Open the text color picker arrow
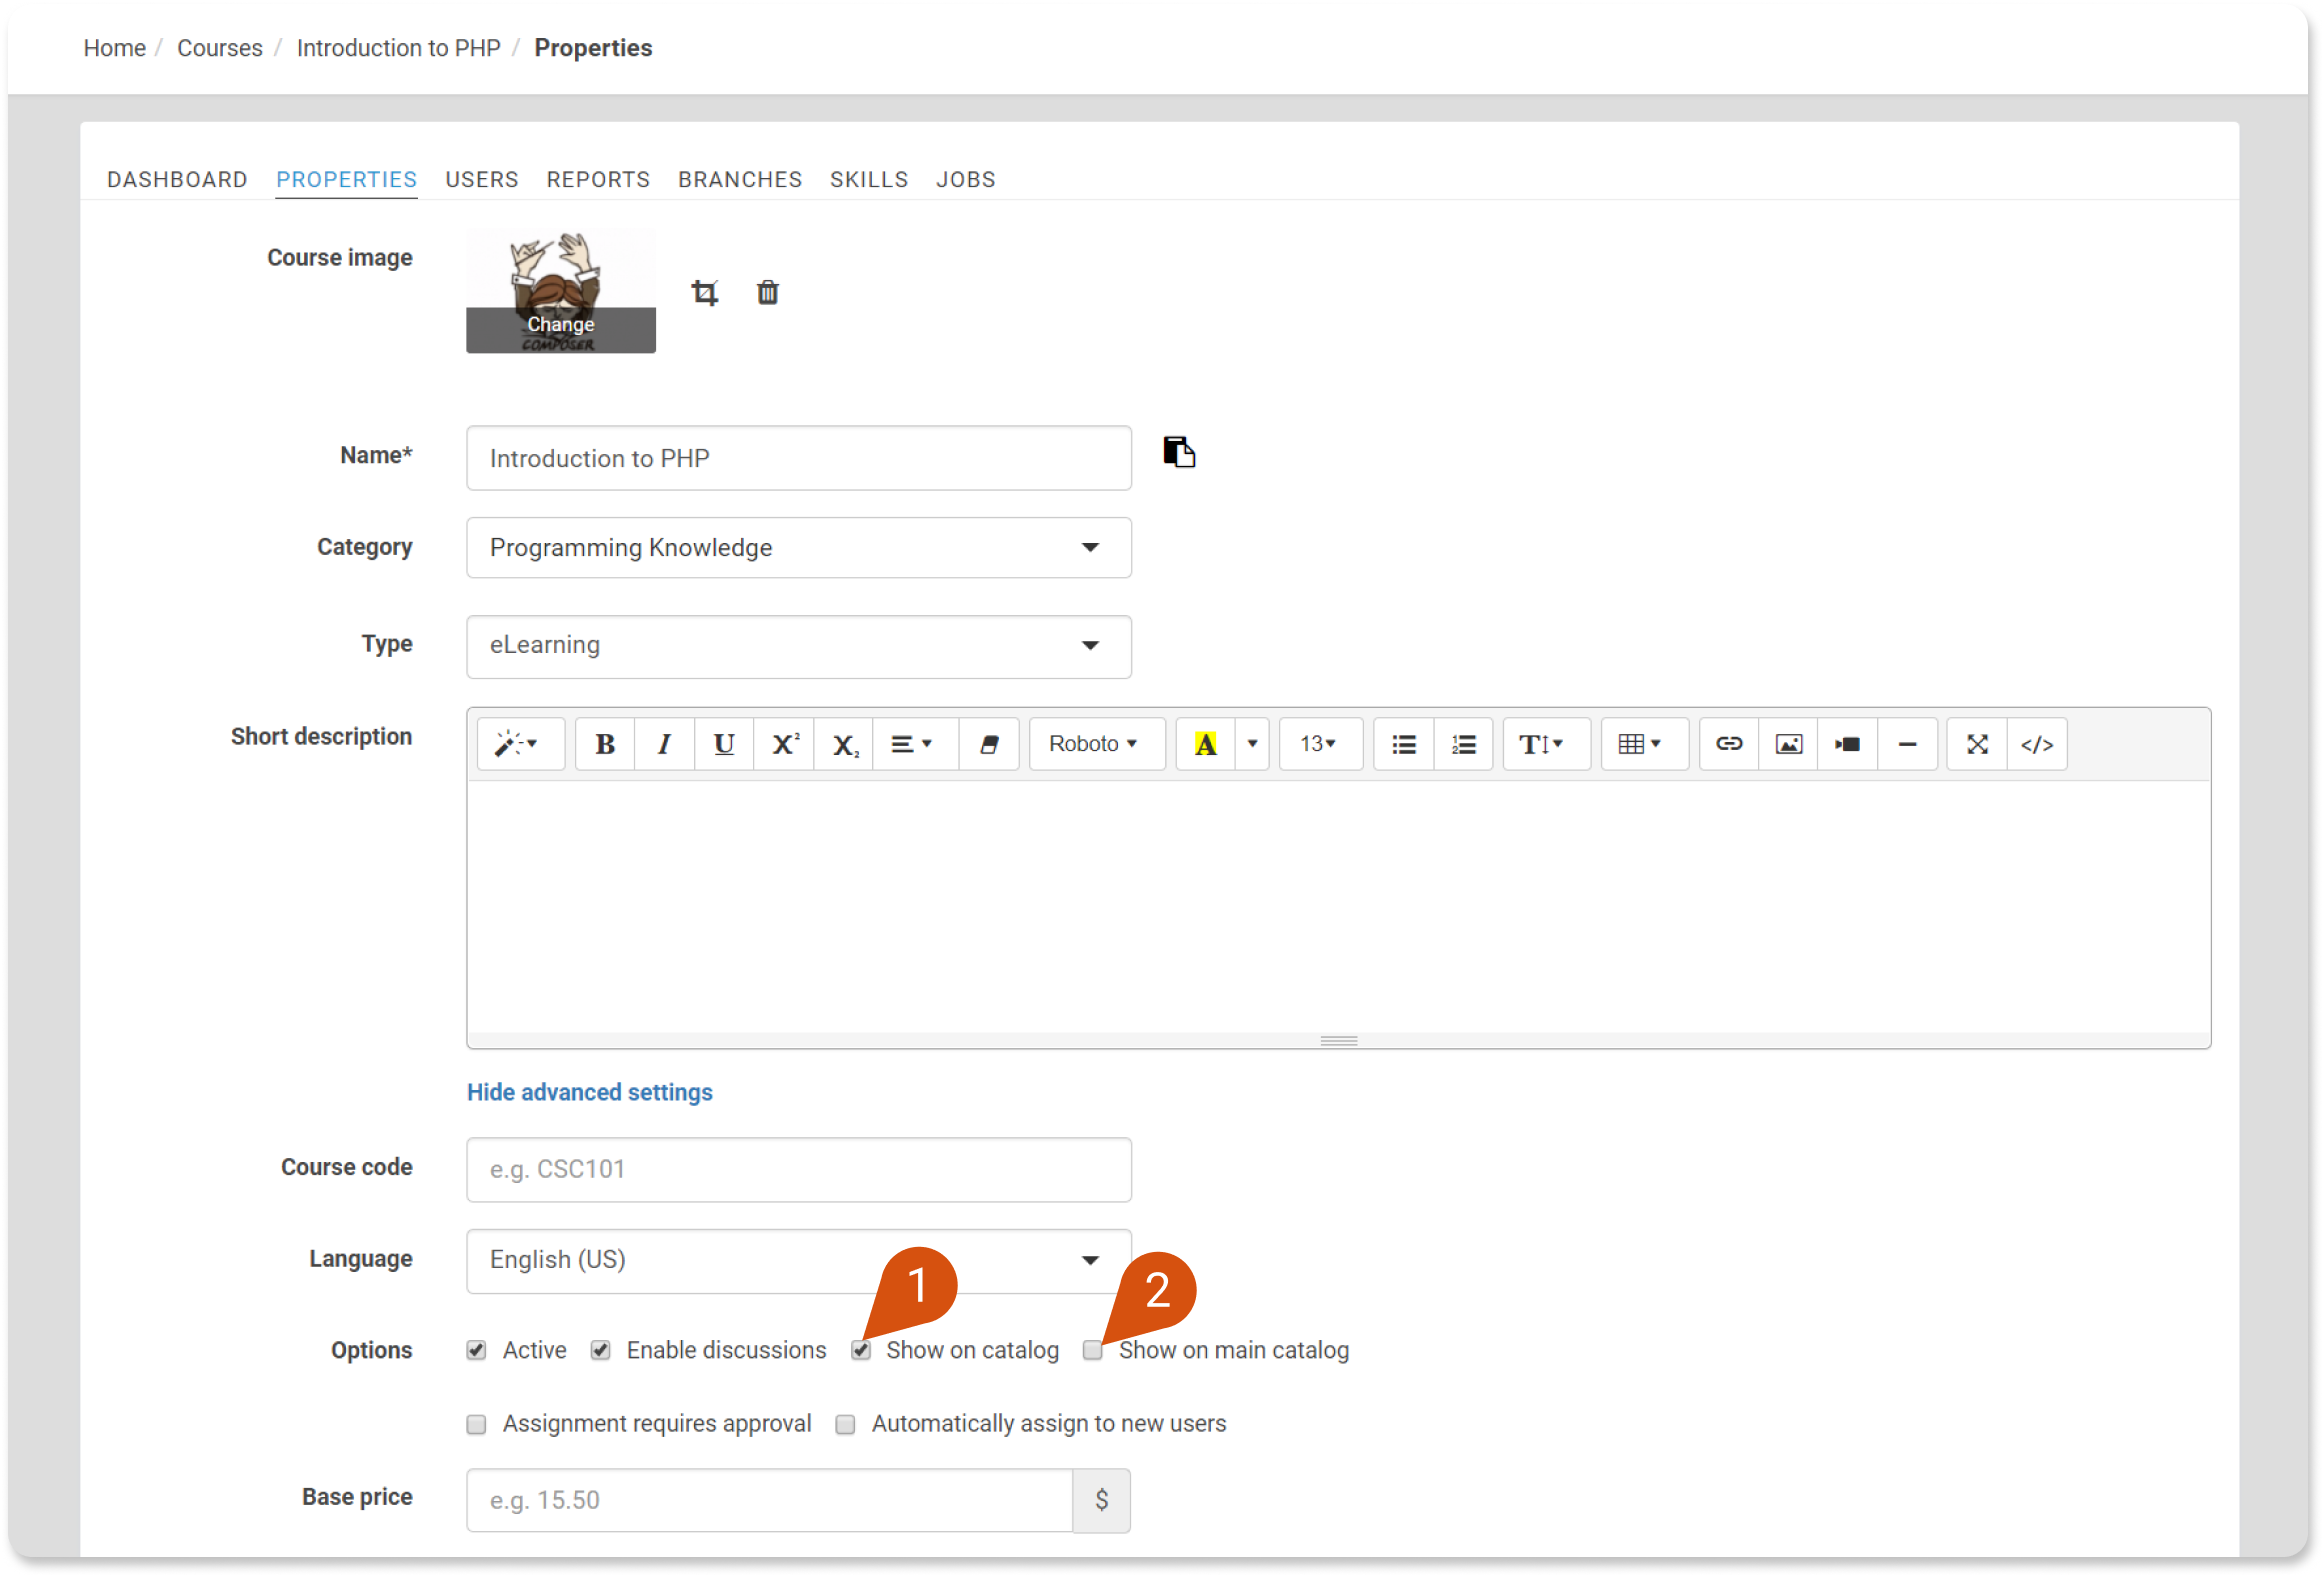 pos(1252,744)
